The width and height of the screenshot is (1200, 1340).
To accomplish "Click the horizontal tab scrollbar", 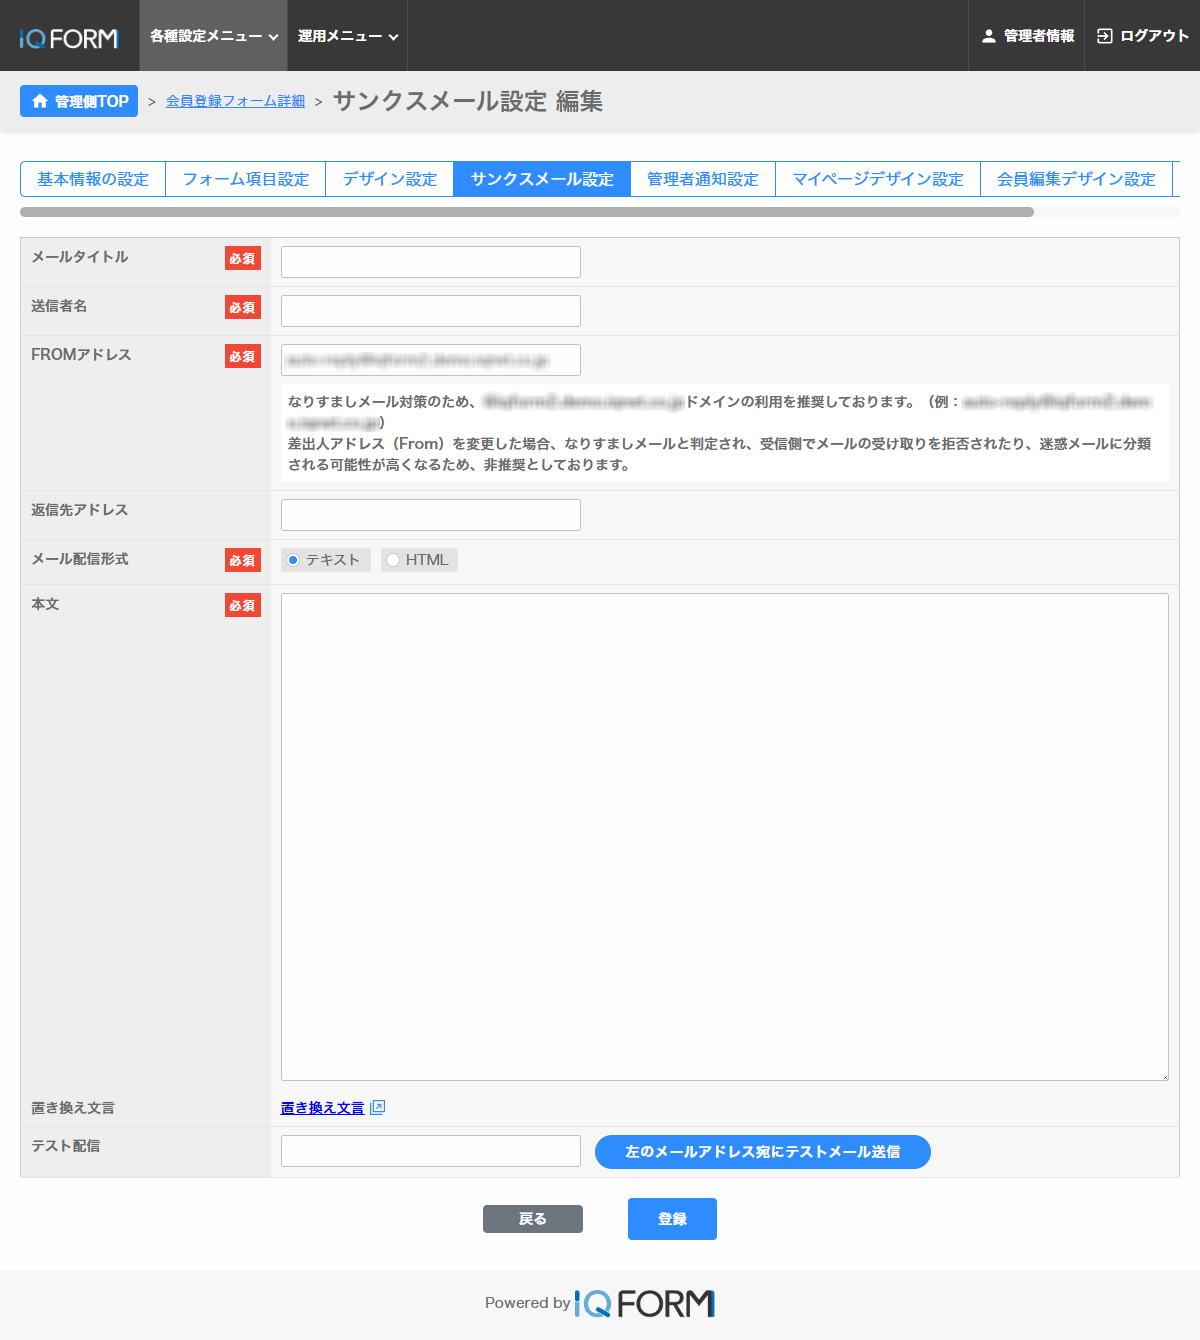I will (527, 212).
